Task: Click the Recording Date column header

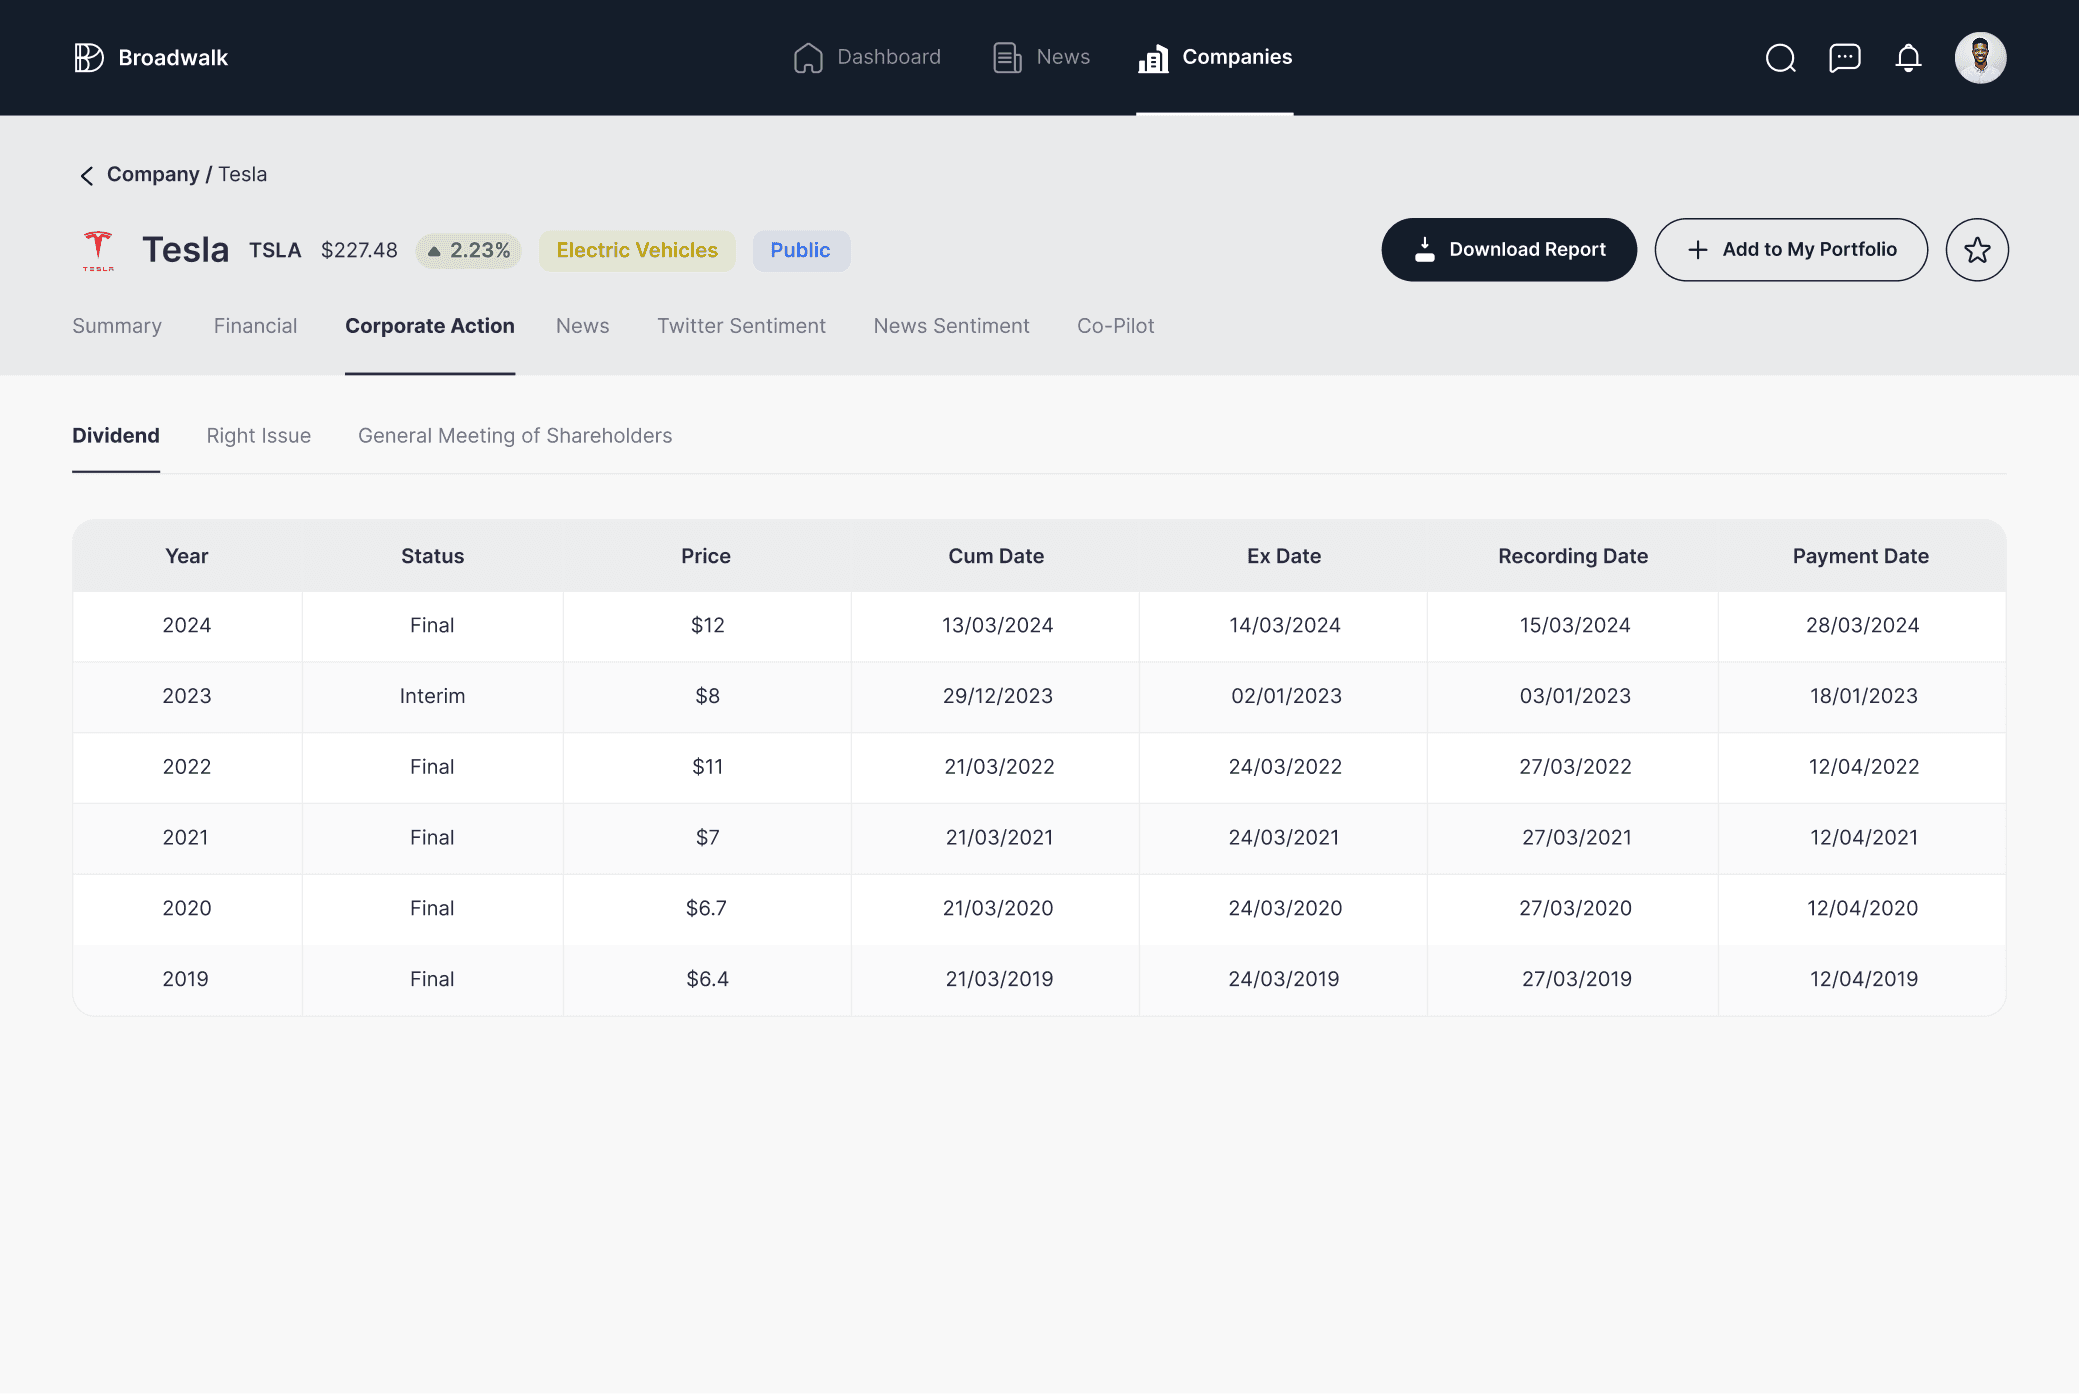Action: click(1573, 556)
